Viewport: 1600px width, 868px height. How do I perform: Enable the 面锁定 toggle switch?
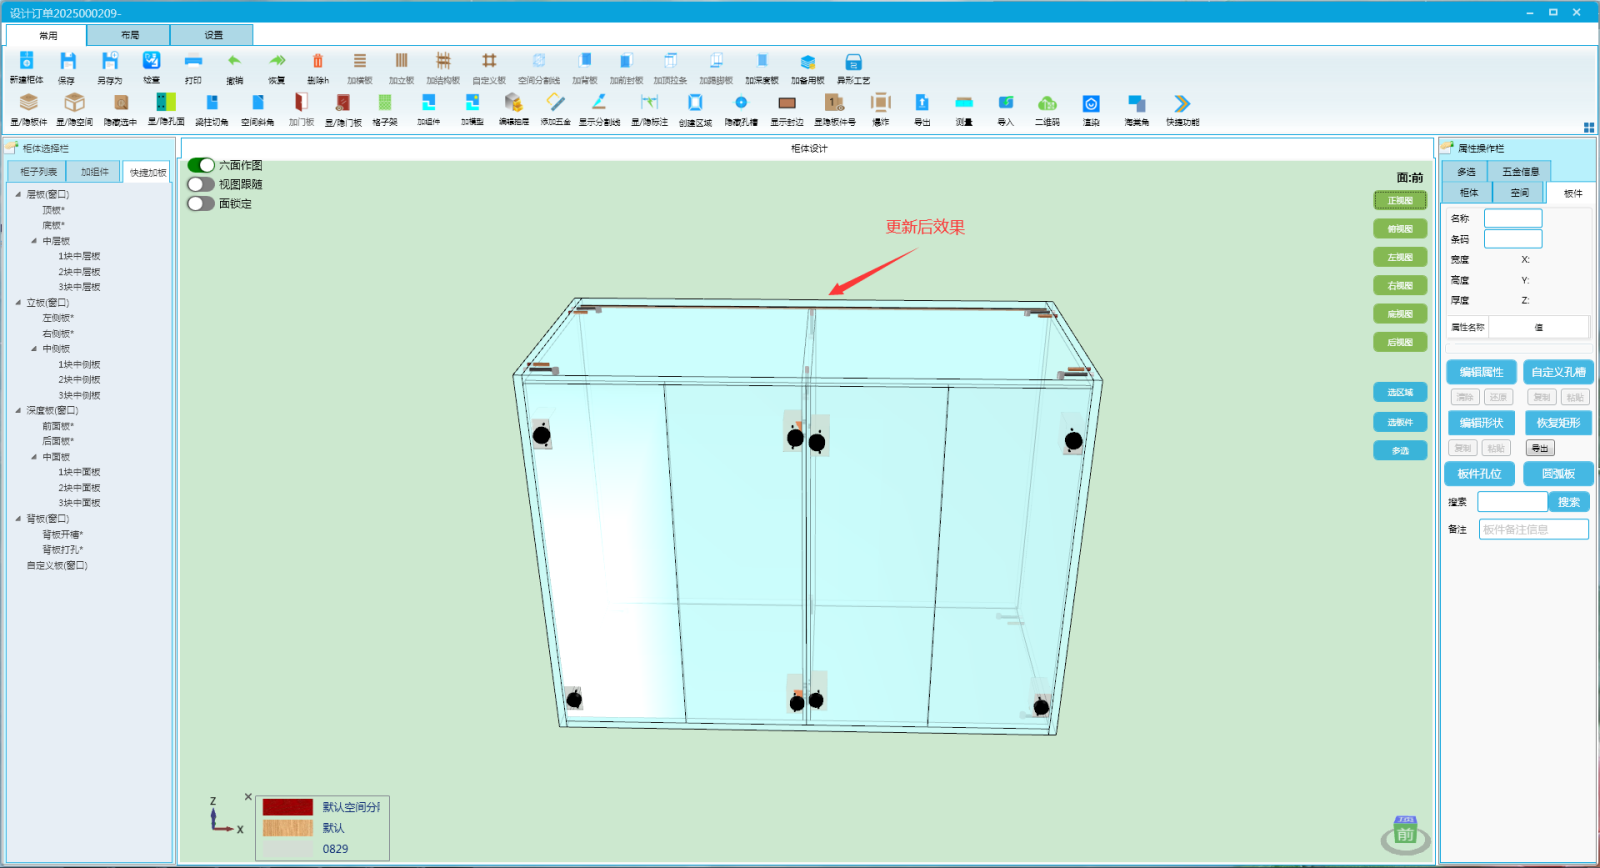point(201,203)
